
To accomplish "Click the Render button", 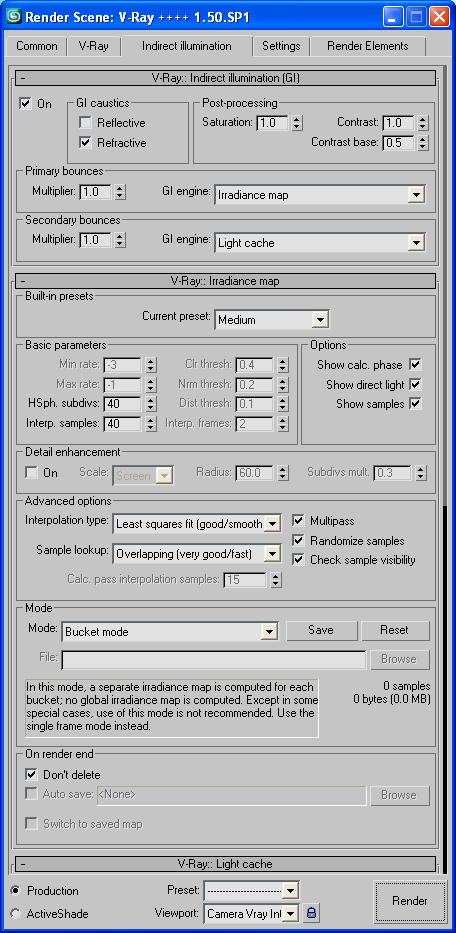I will tap(410, 901).
